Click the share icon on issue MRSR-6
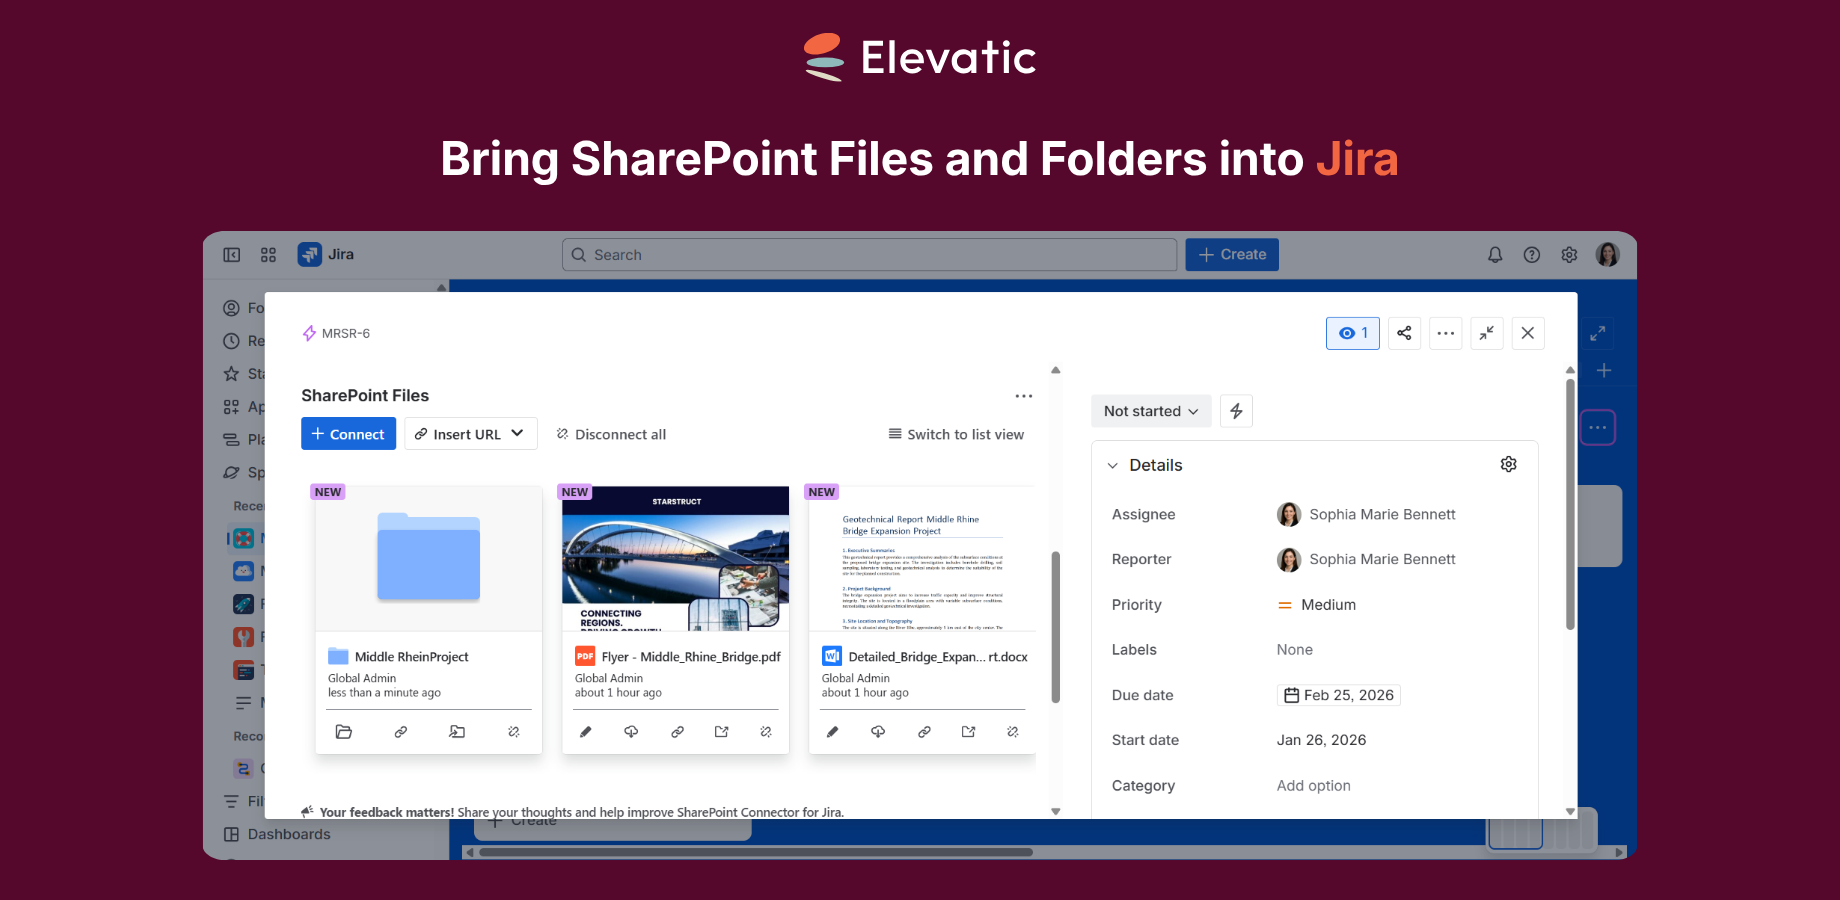The image size is (1840, 900). coord(1404,333)
